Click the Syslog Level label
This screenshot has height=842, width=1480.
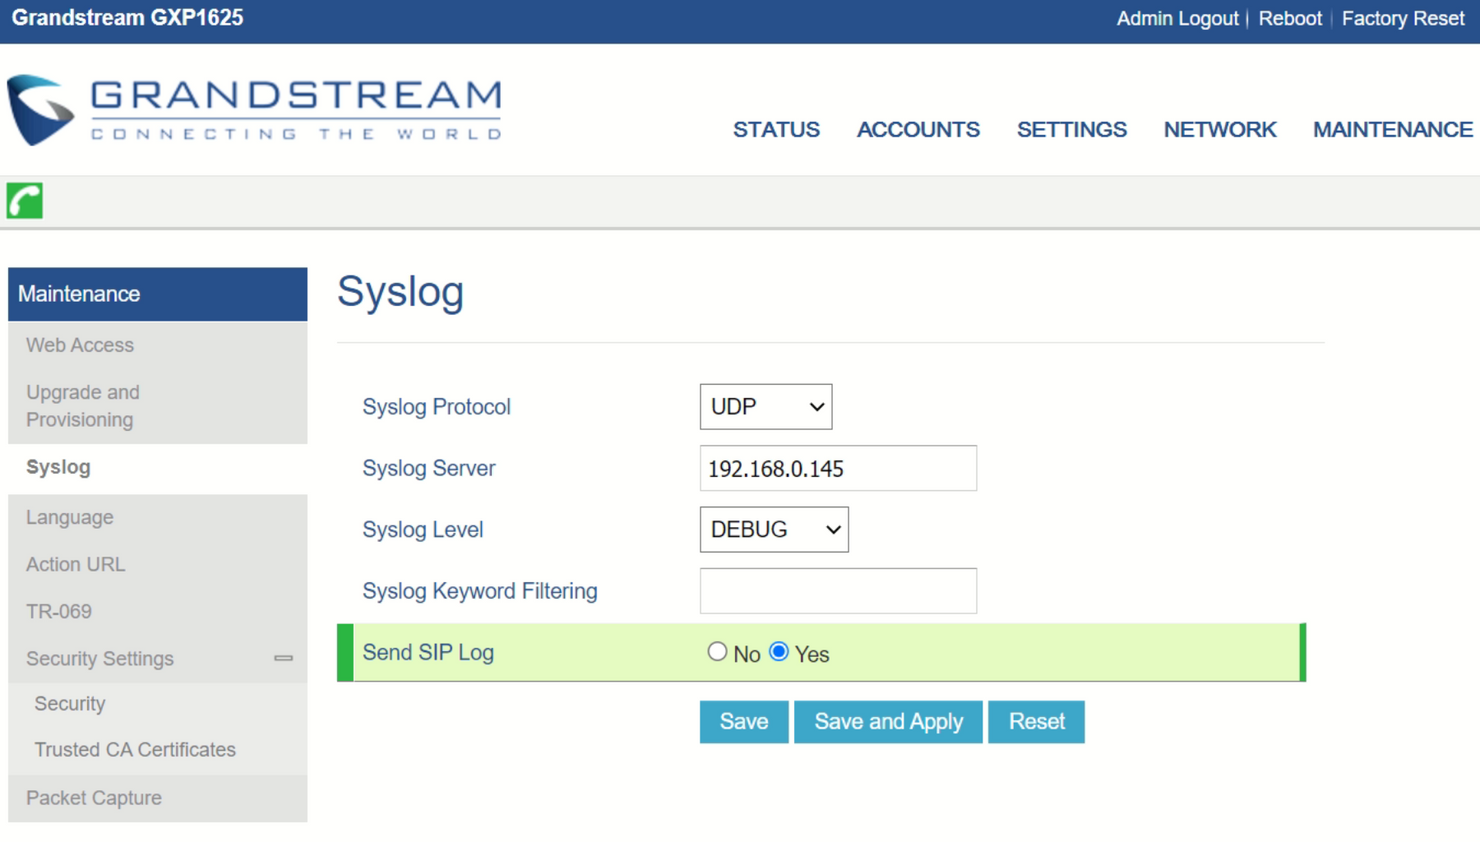tap(423, 530)
